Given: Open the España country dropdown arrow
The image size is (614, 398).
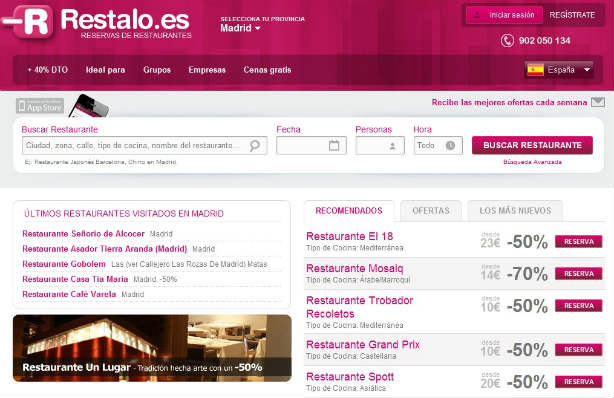Looking at the screenshot, I should point(587,70).
